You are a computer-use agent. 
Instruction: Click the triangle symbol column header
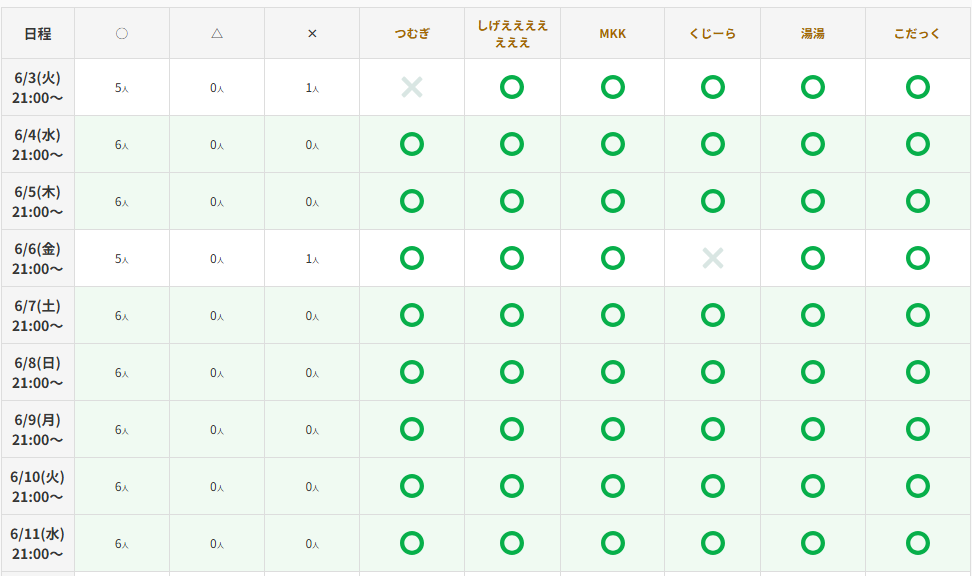(x=217, y=33)
